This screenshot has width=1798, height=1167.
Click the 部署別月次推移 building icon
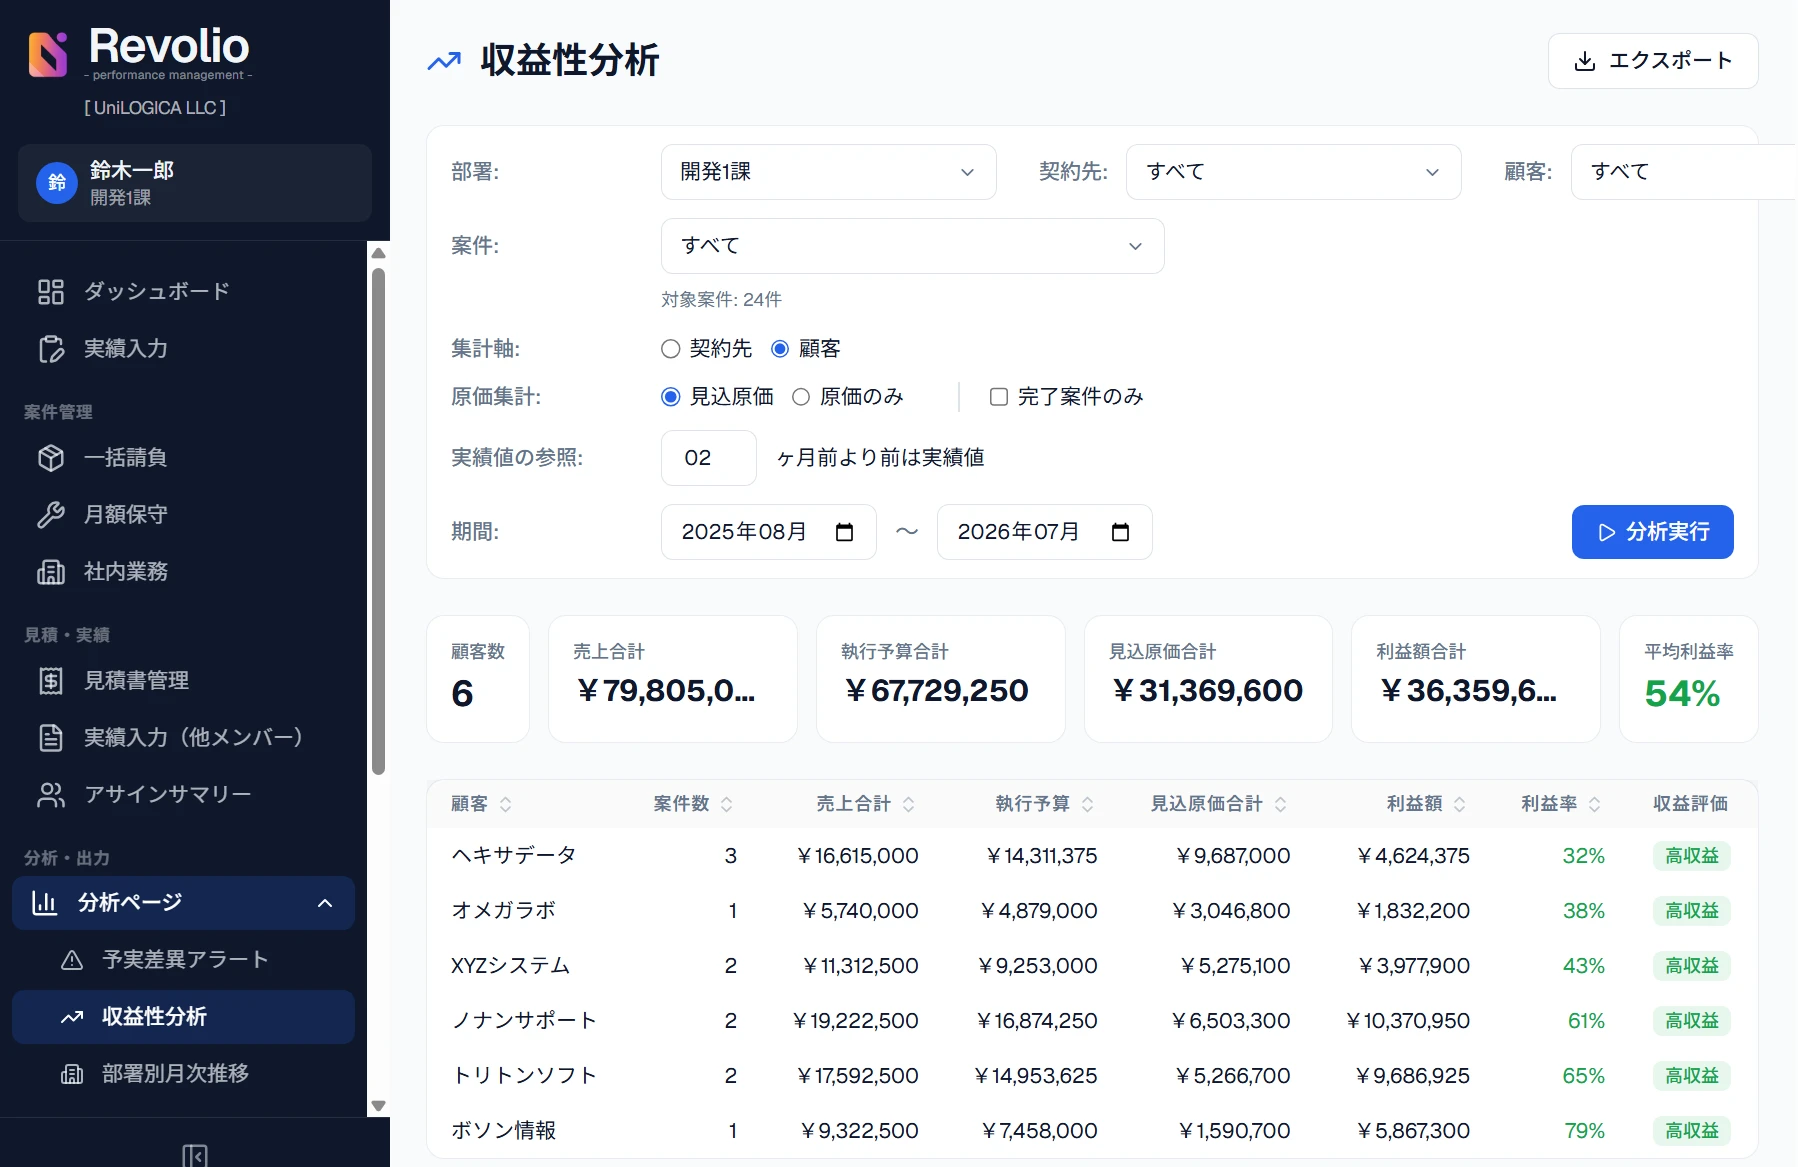coord(72,1074)
